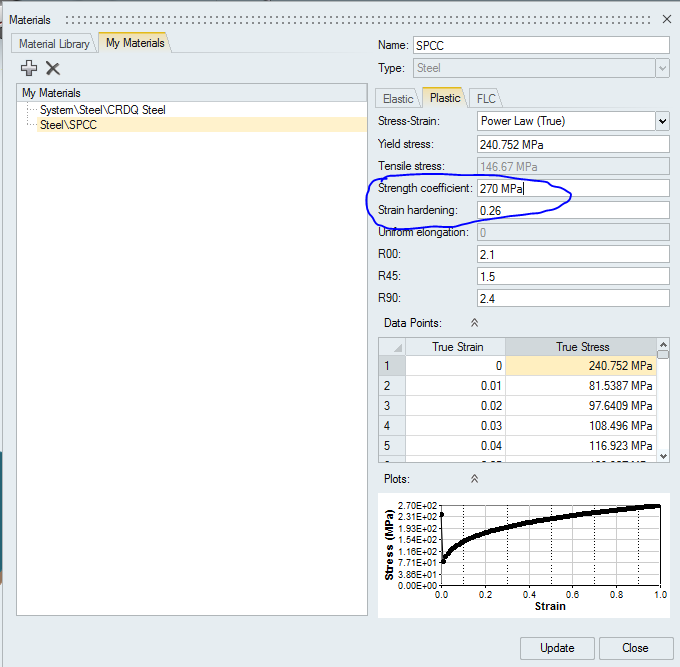Switch to the FLC tab
Viewport: 680px width, 667px height.
click(486, 99)
